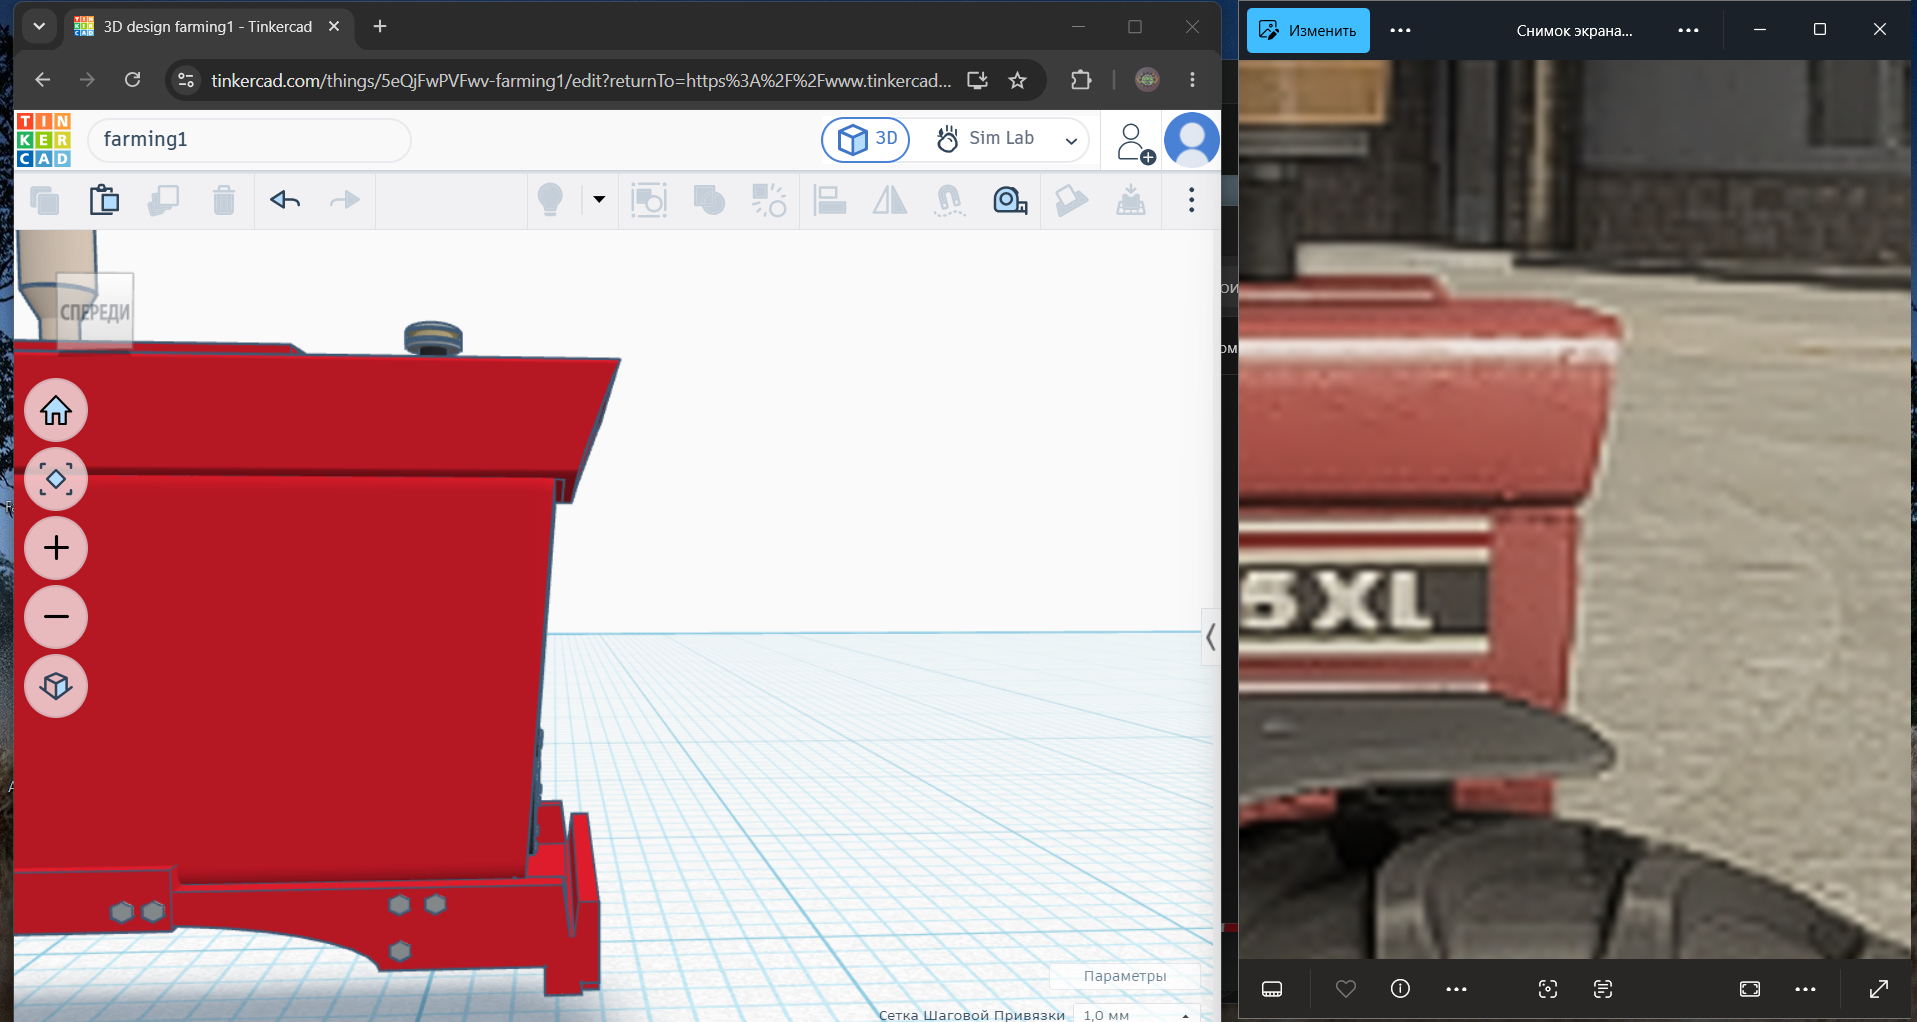Open Tinkercad toolbar more options menu

pos(1191,201)
